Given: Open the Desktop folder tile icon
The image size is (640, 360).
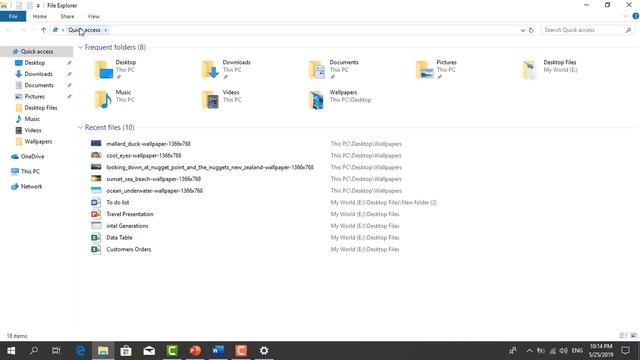Looking at the screenshot, I should click(x=103, y=70).
